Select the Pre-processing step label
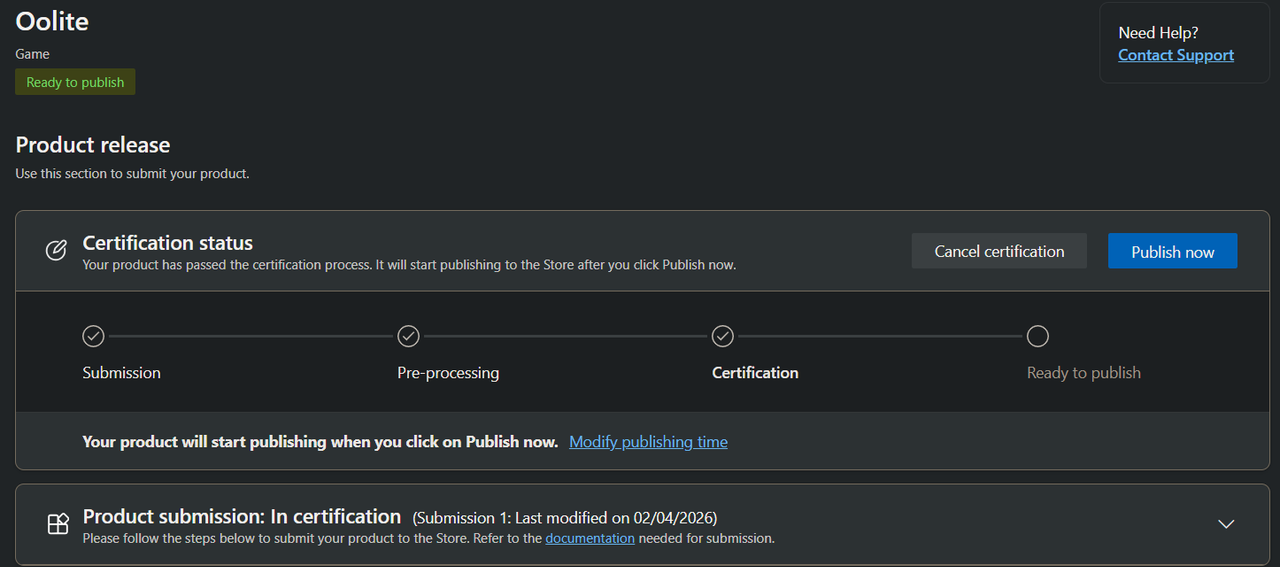The height and width of the screenshot is (567, 1280). click(448, 372)
